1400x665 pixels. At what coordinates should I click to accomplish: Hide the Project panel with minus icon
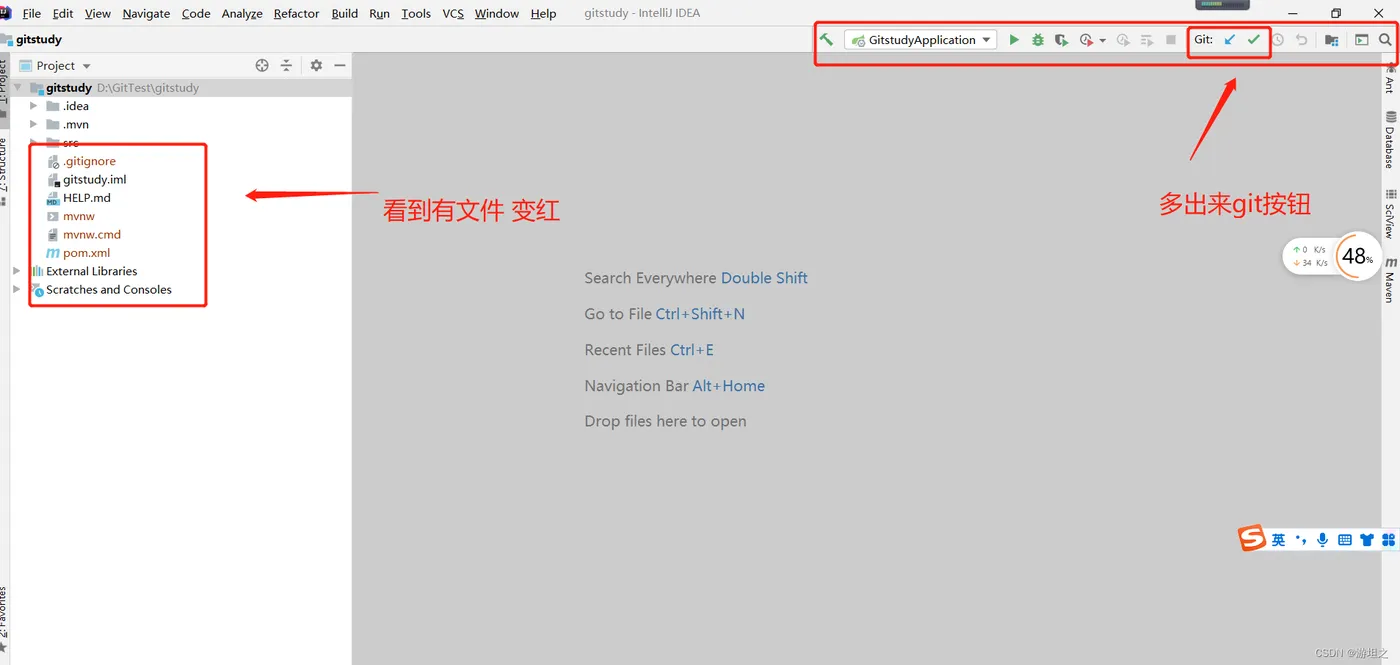point(340,65)
